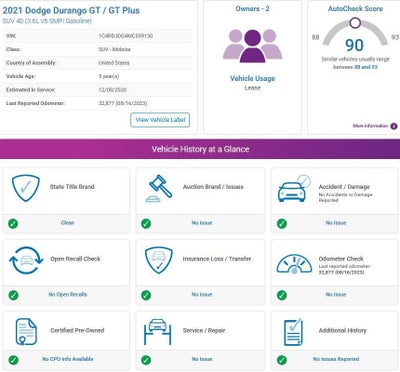400x372 pixels.
Task: Open the No Open Recalls link
Action: coord(68,294)
